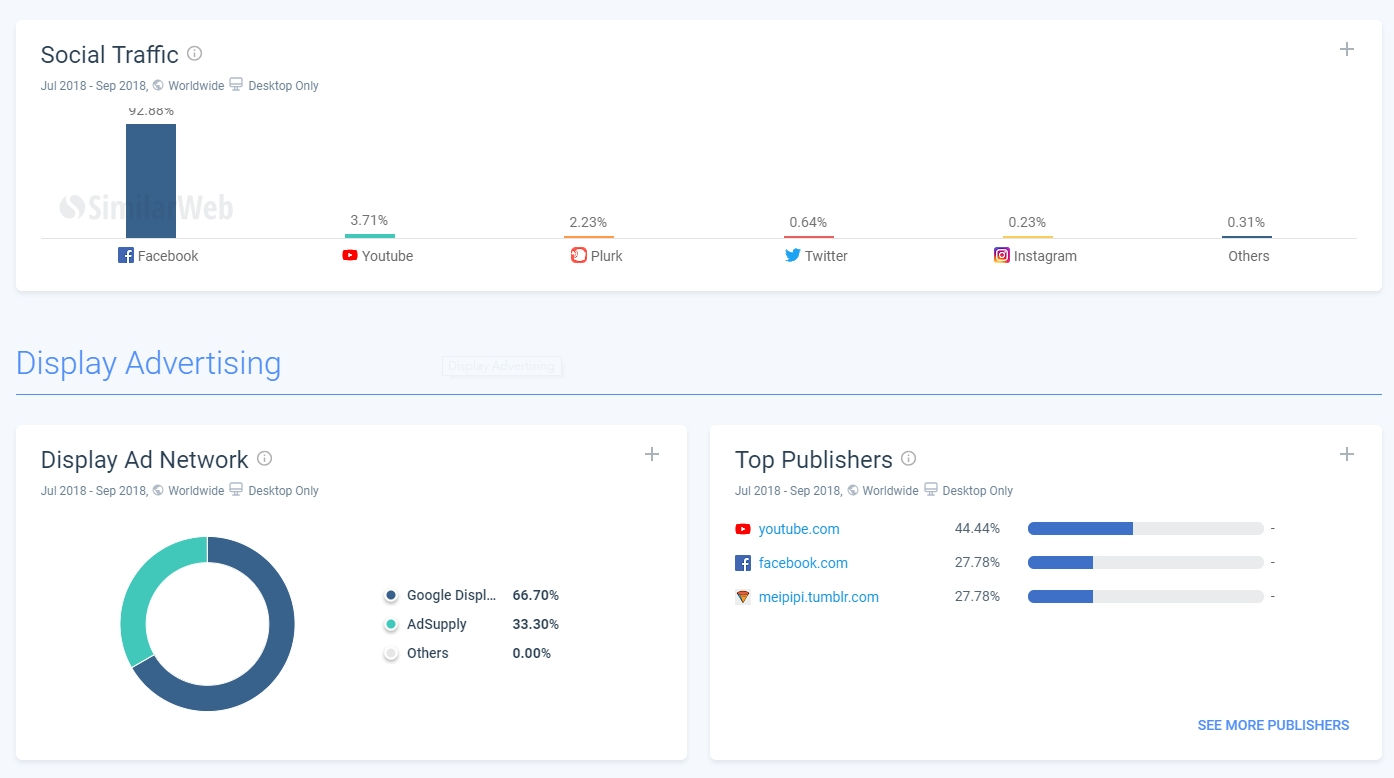Click the Facebook traffic bar

point(151,180)
